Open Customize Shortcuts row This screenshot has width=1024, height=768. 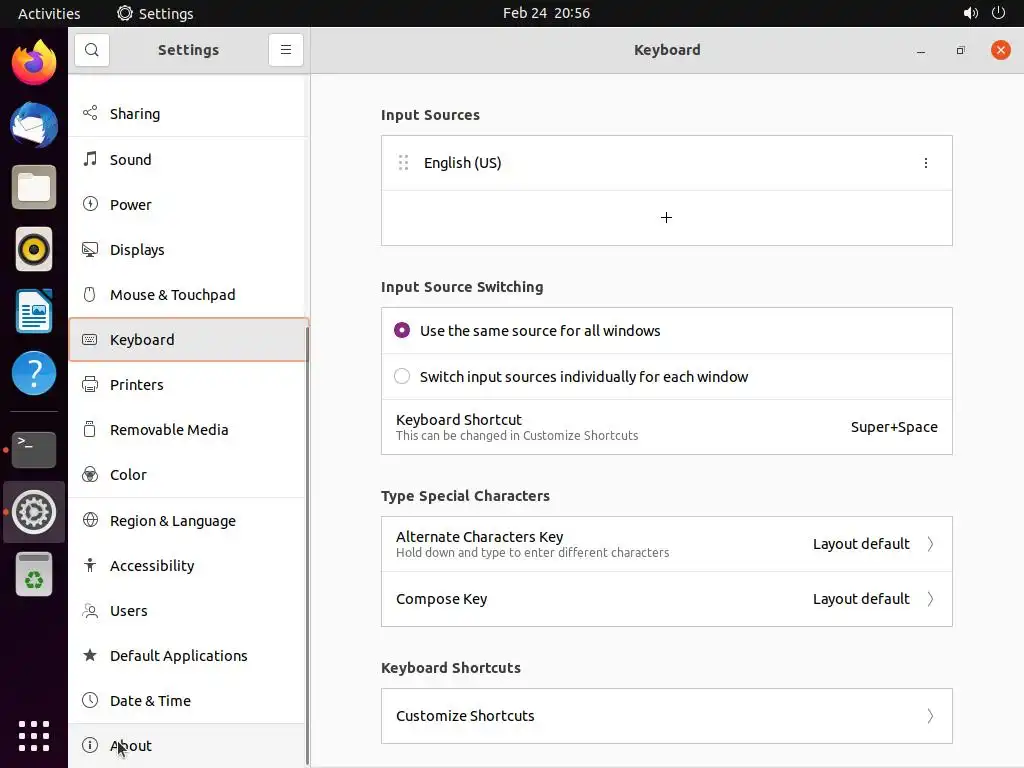666,716
